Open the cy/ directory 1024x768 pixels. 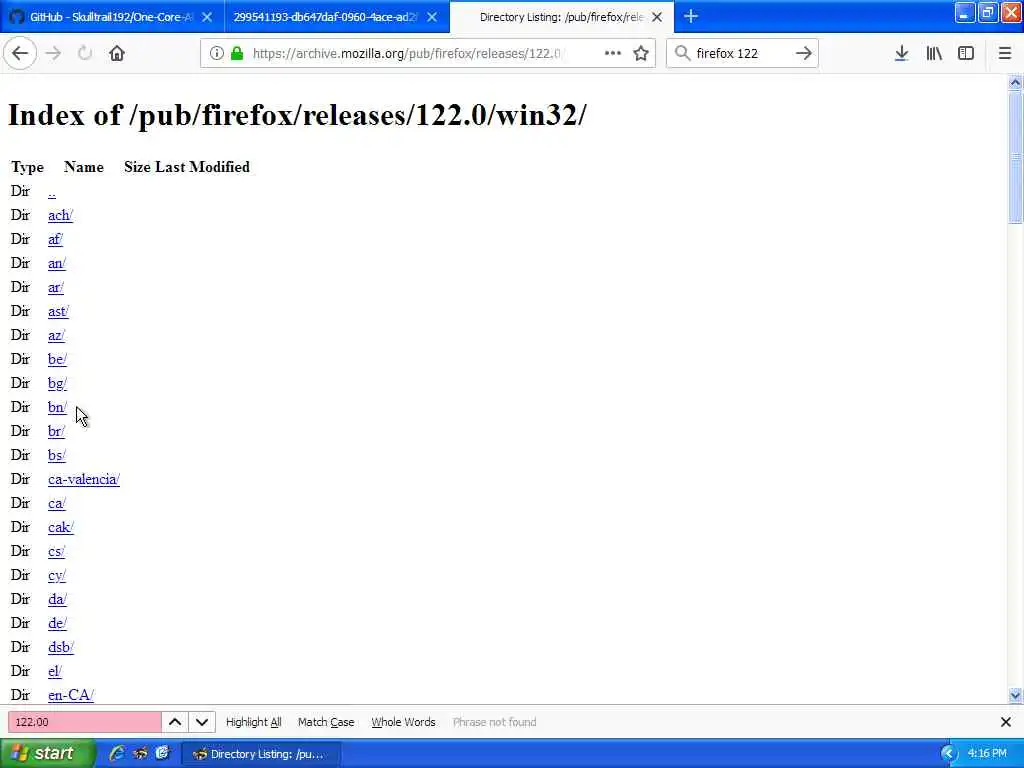(x=57, y=575)
